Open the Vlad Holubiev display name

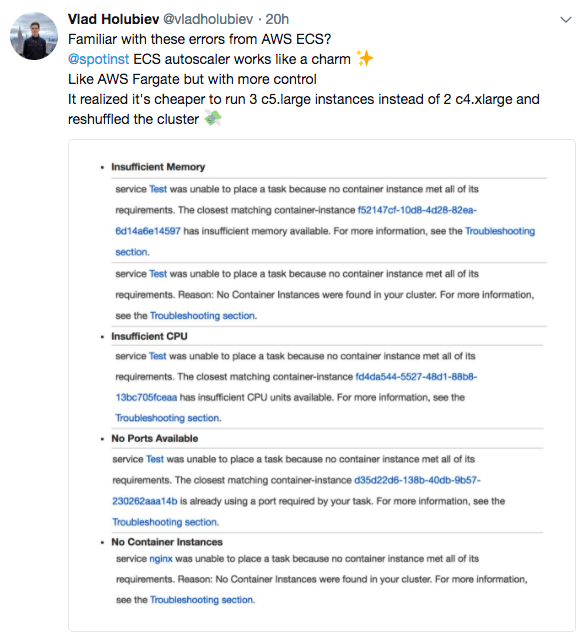click(x=114, y=19)
